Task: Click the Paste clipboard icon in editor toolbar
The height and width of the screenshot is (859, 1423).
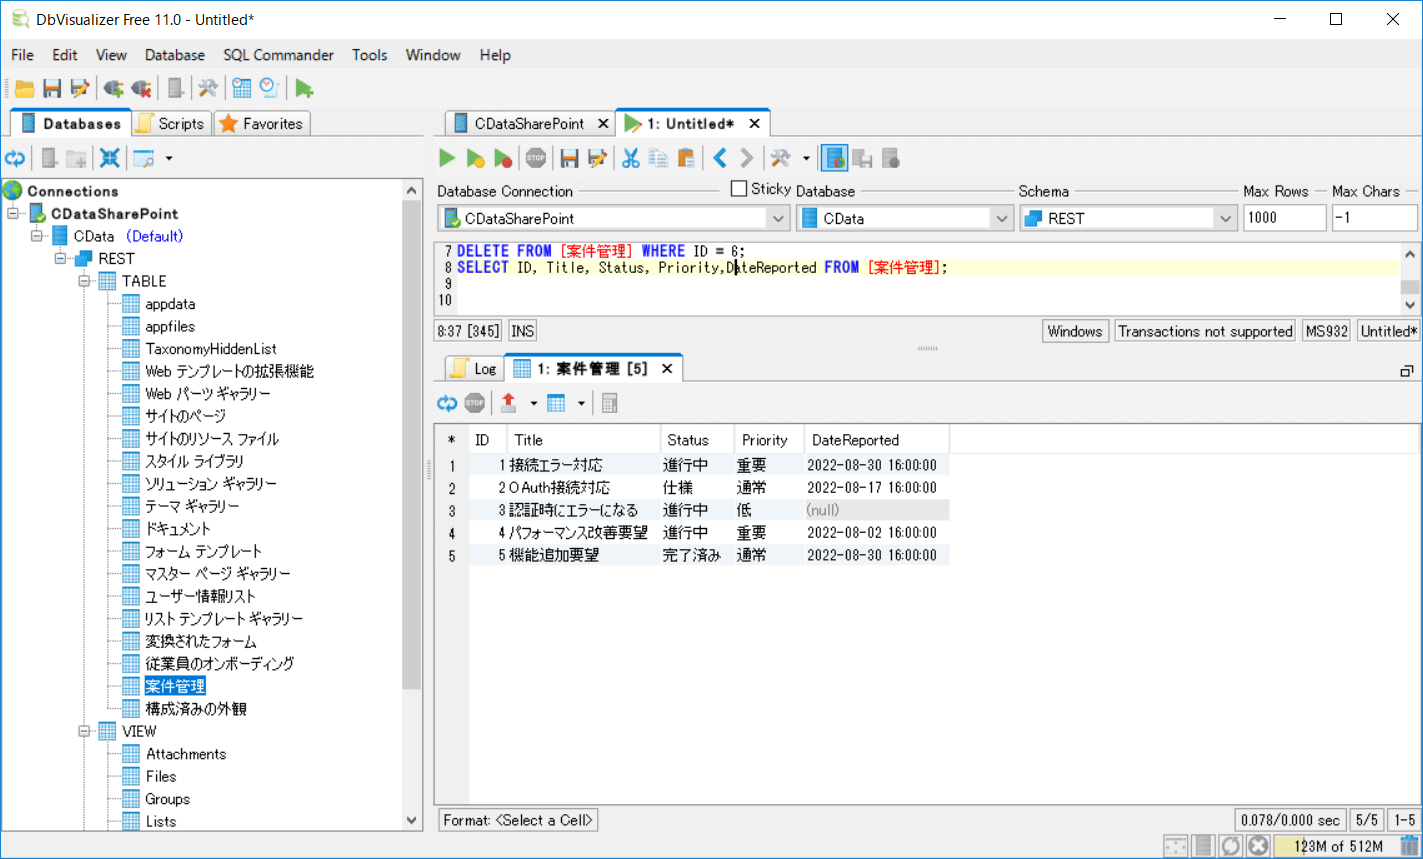Action: pos(686,158)
